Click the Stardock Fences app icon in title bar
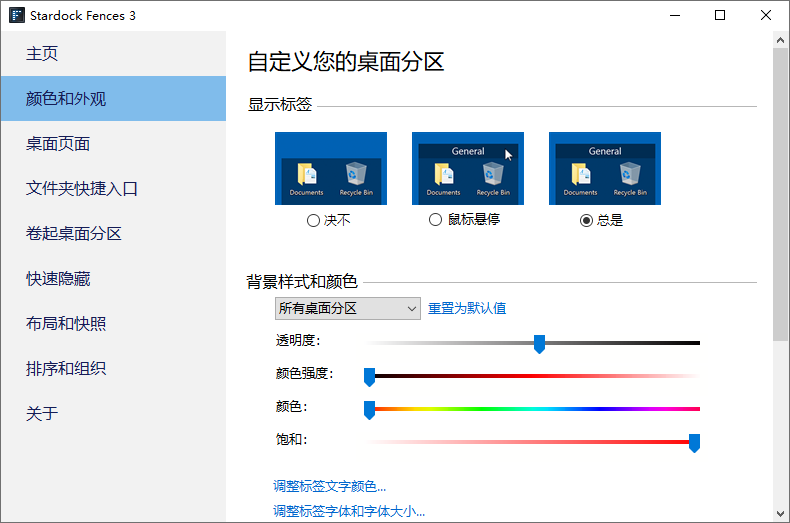This screenshot has width=790, height=523. click(17, 15)
